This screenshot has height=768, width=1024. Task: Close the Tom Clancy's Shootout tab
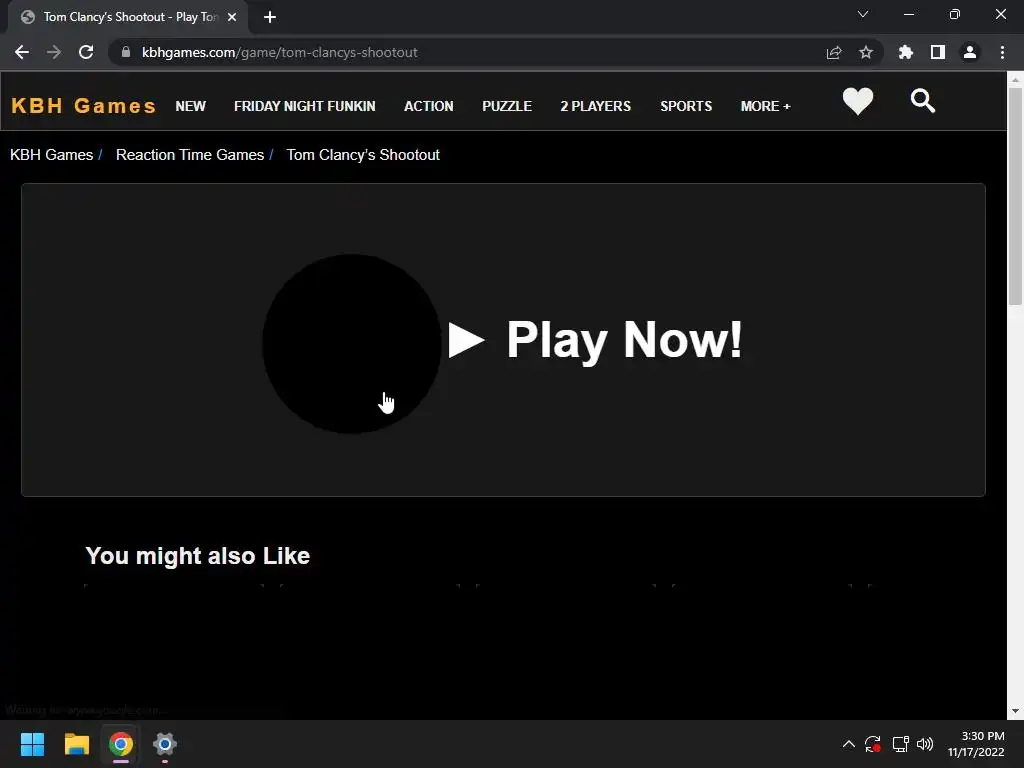click(232, 17)
